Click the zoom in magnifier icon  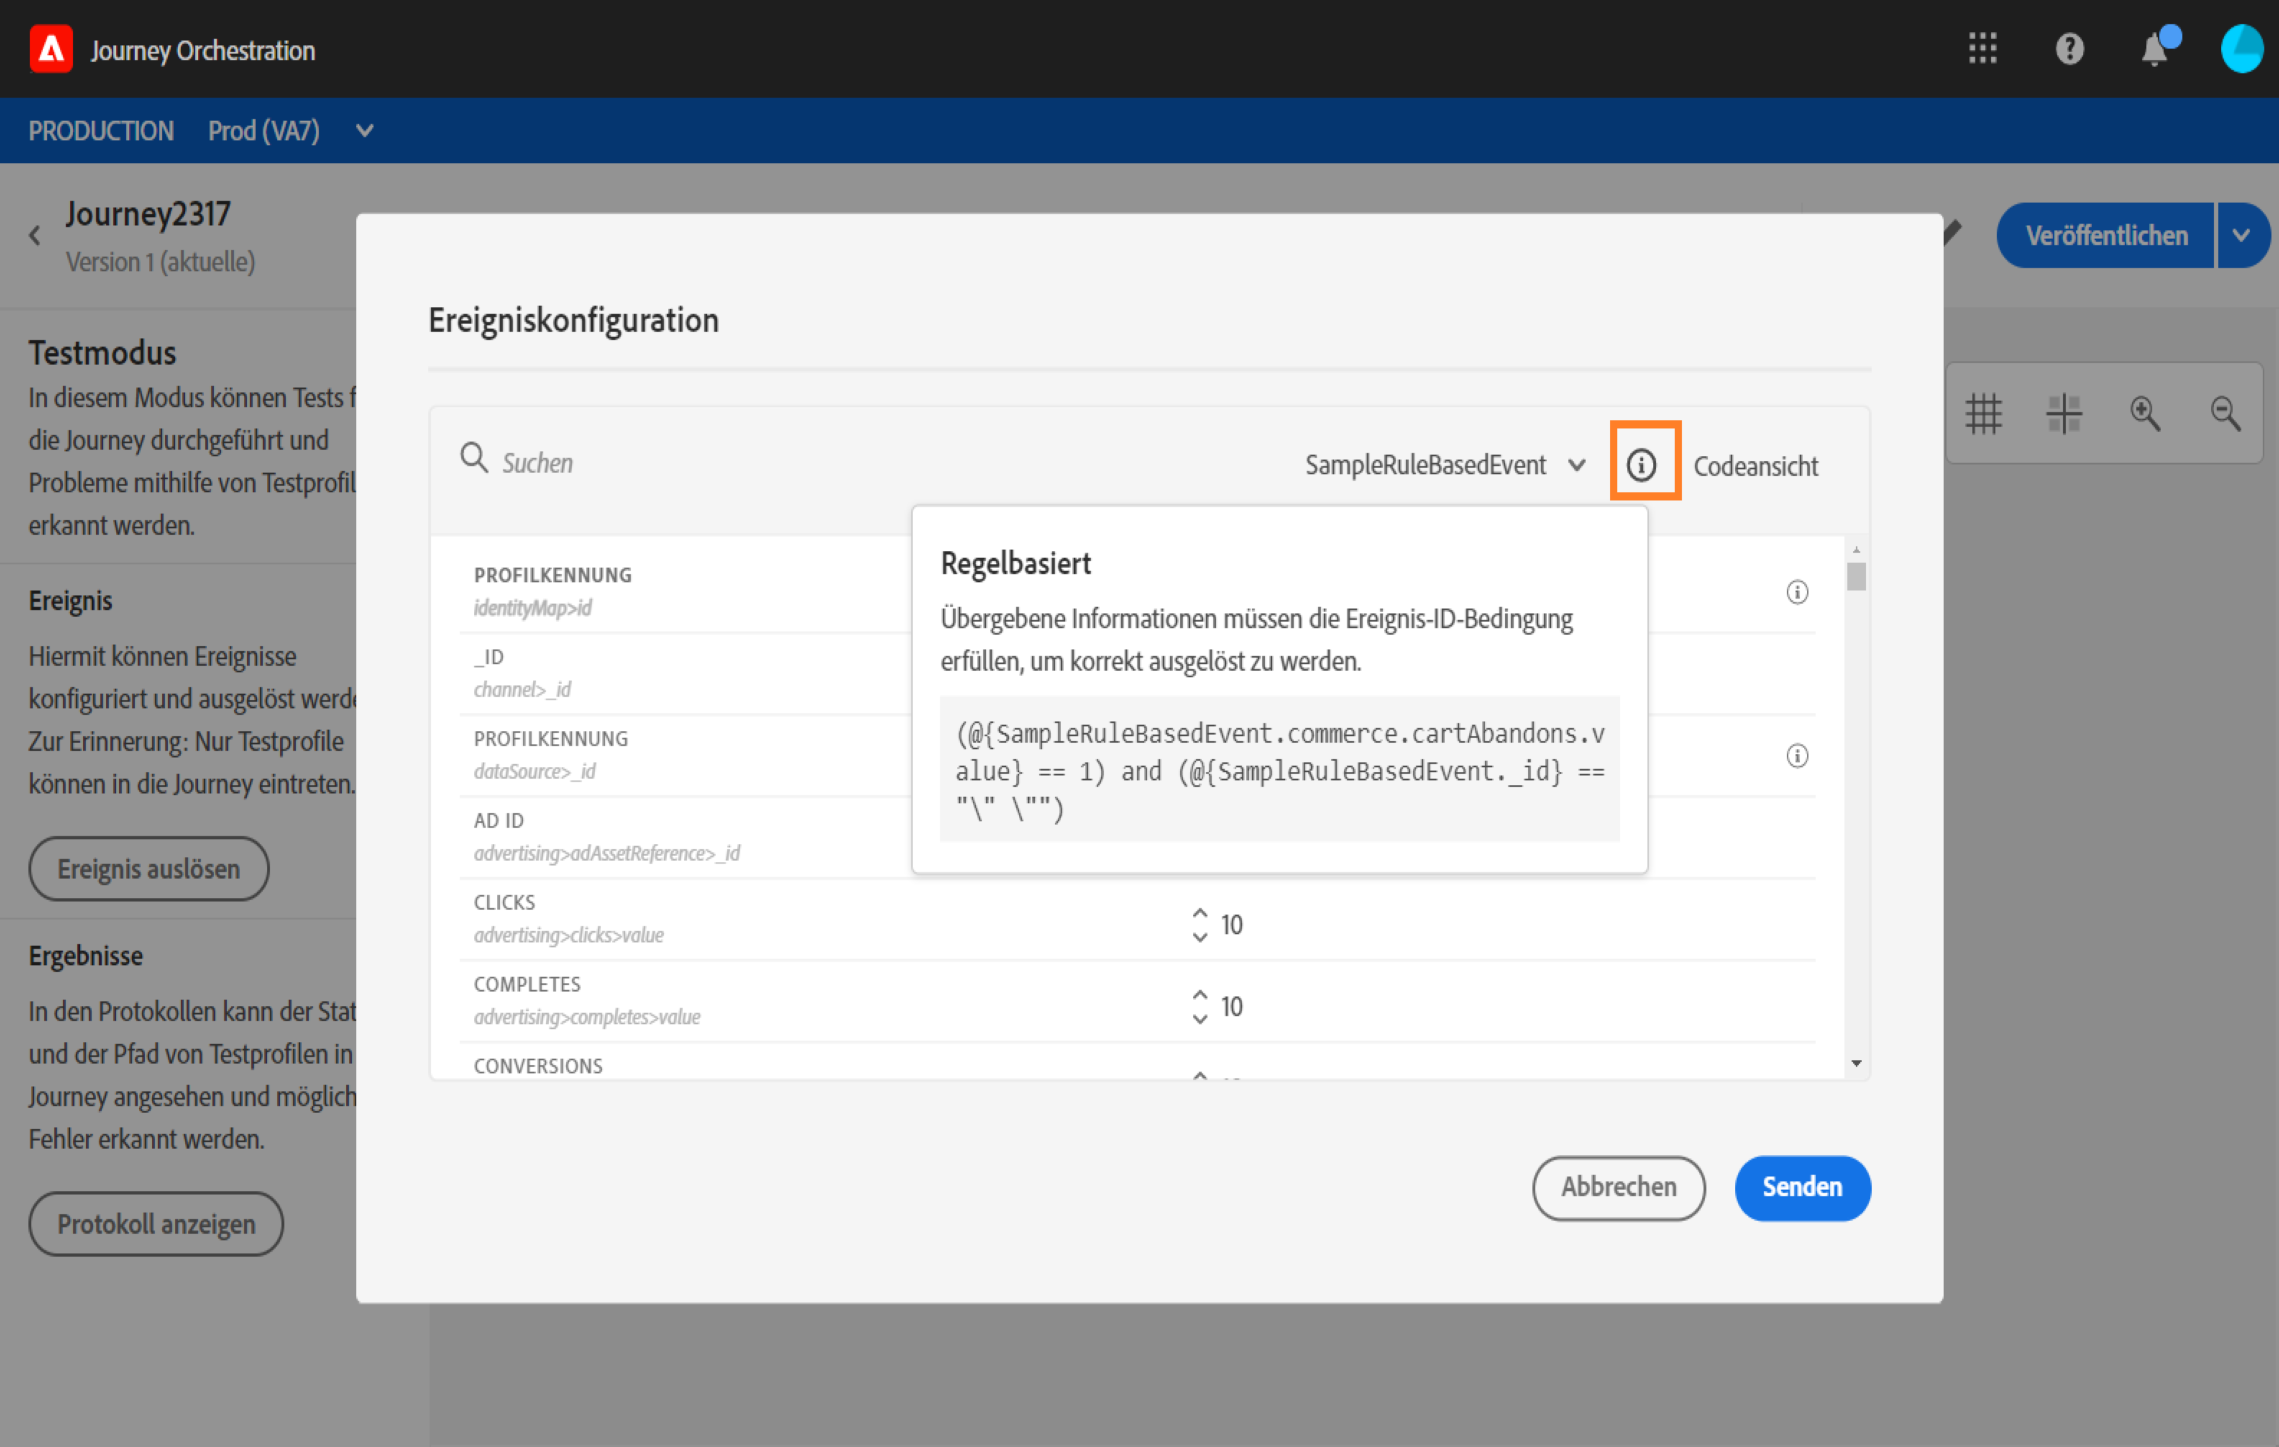[x=2145, y=413]
